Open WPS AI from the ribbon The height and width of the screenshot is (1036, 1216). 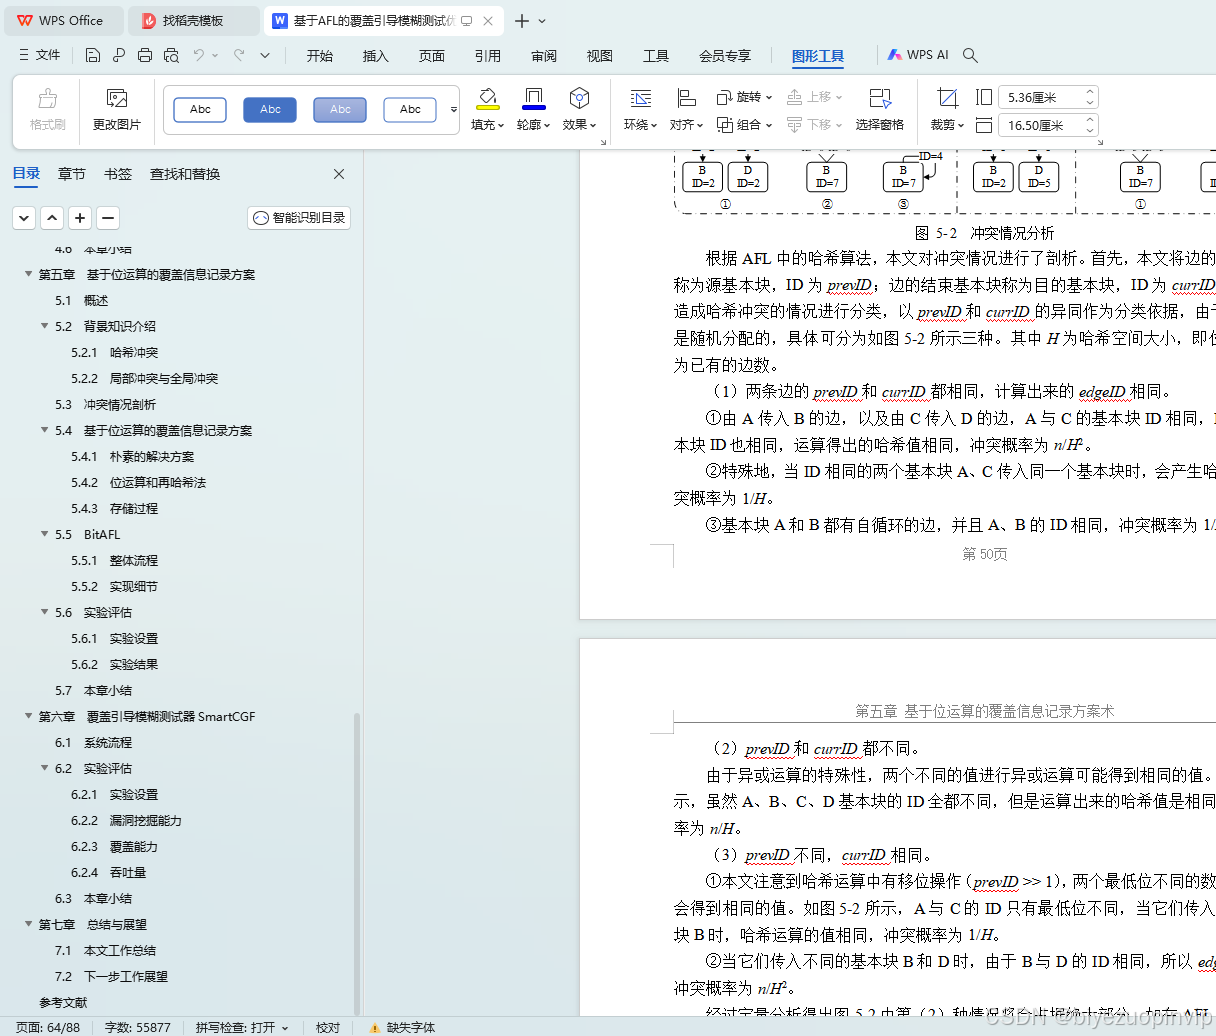916,55
